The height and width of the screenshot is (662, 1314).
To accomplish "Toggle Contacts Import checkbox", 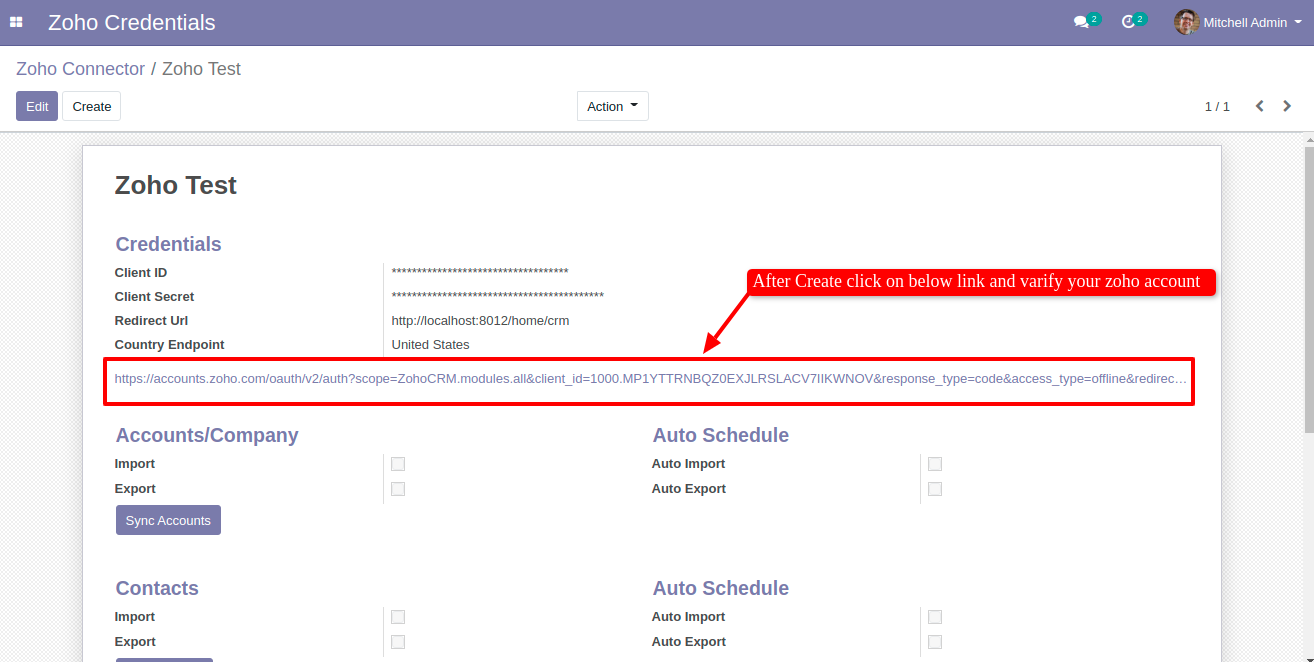I will tap(398, 617).
